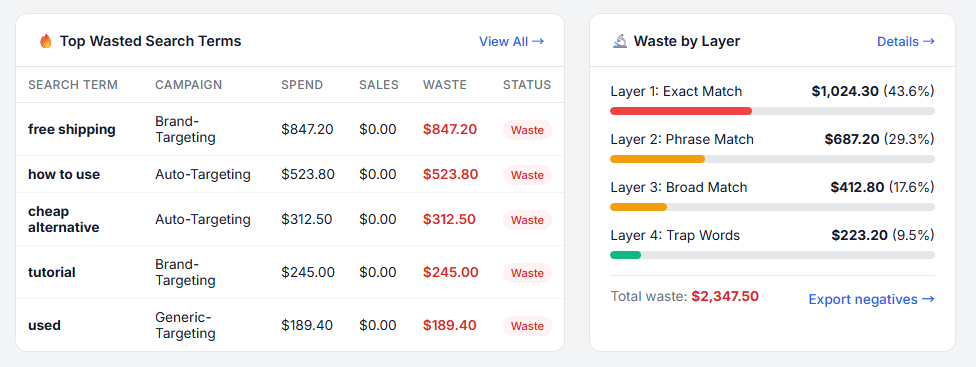Click Export negatives link
Viewport: 976px width, 367px height.
pyautogui.click(x=871, y=299)
